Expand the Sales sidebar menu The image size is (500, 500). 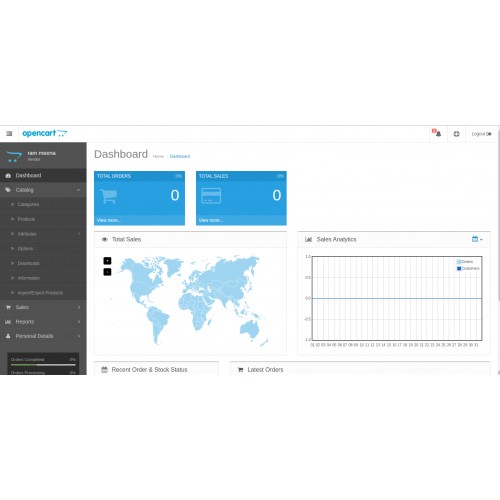click(43, 307)
